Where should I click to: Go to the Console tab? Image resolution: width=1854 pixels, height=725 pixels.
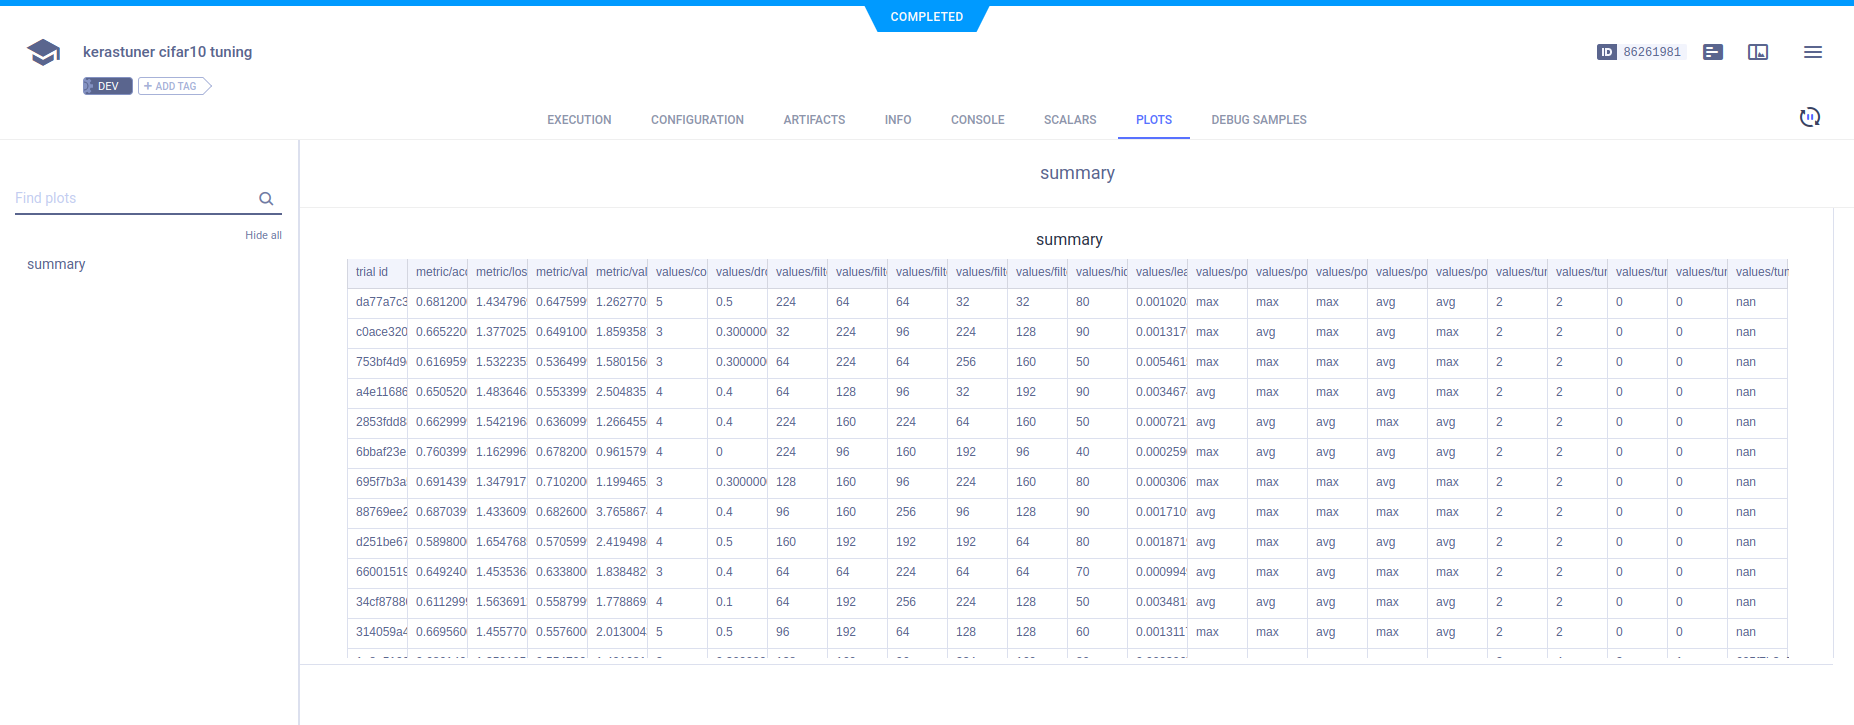click(977, 120)
